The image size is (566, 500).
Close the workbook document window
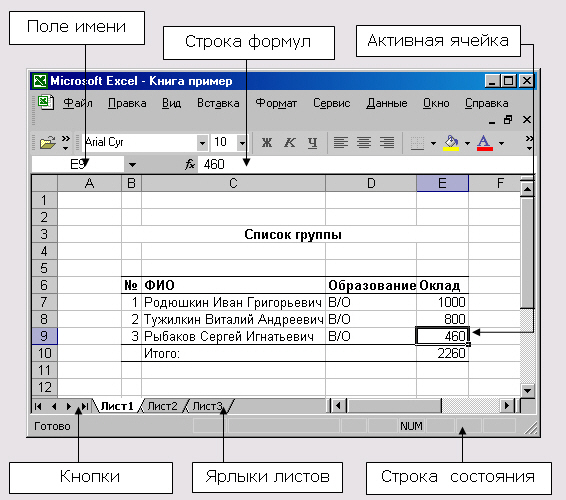tap(527, 120)
